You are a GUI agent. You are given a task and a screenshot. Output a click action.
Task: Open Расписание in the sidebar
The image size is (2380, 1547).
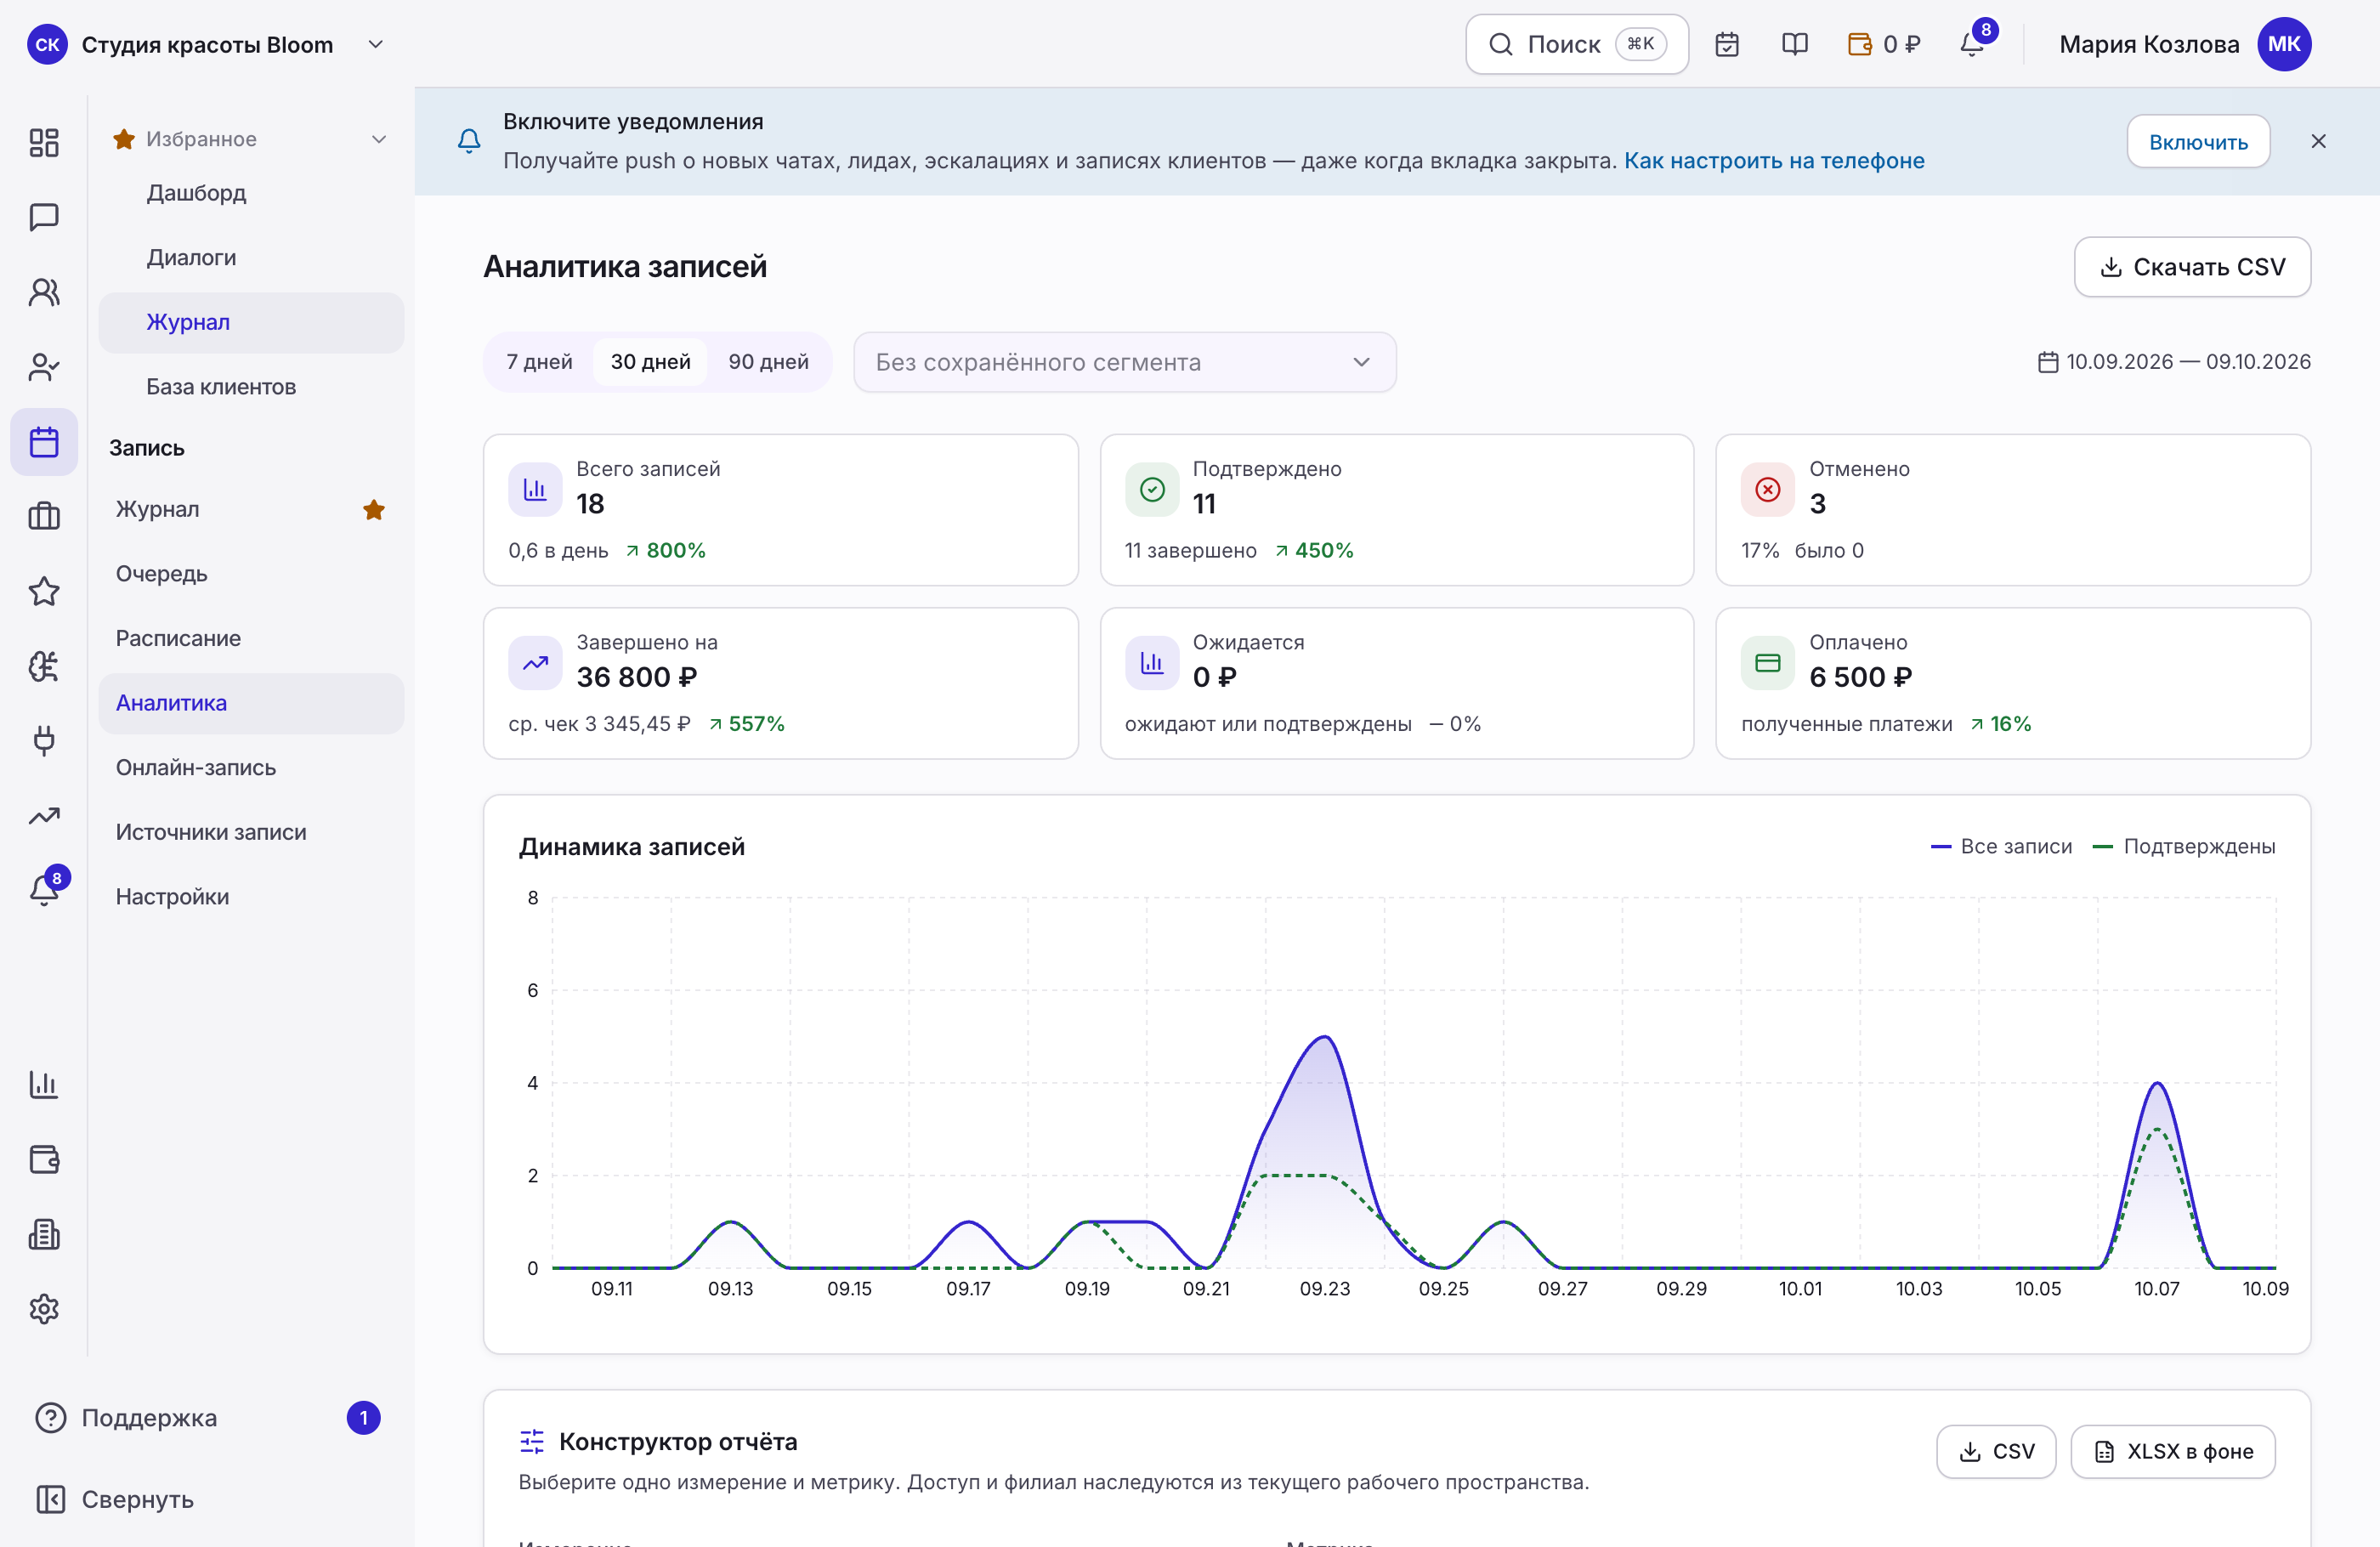[x=251, y=638]
